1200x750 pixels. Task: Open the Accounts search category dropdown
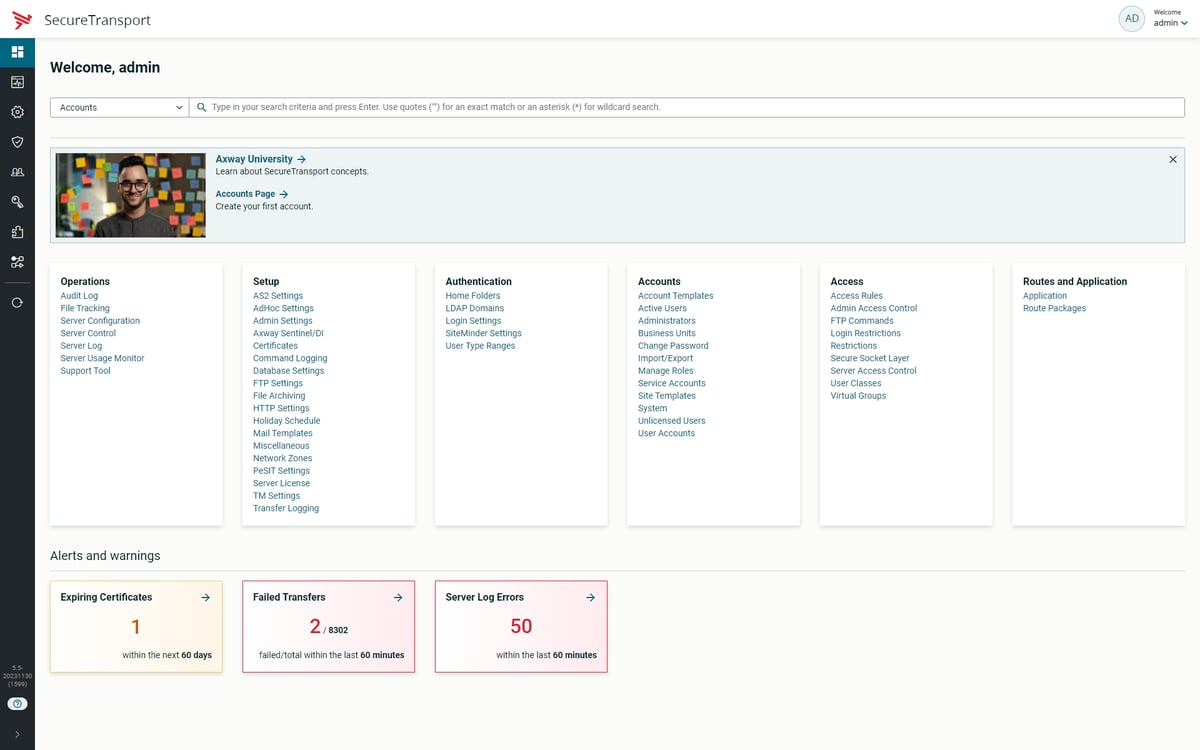[x=120, y=107]
